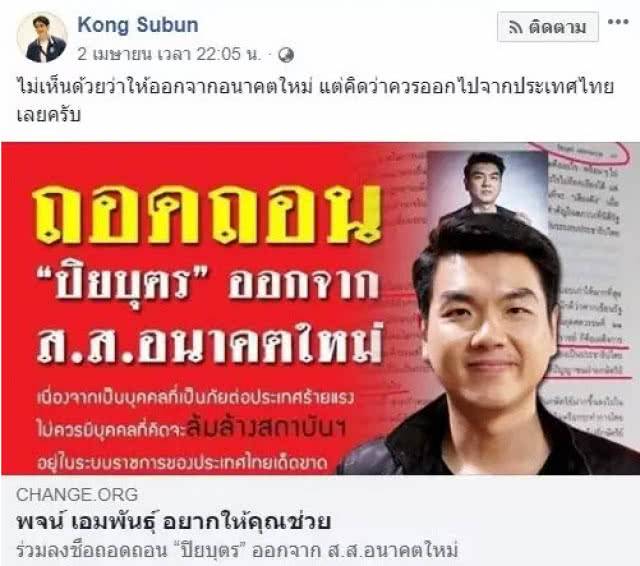The width and height of the screenshot is (640, 566).
Task: Open the red petition preview banner
Action: pos(320,308)
